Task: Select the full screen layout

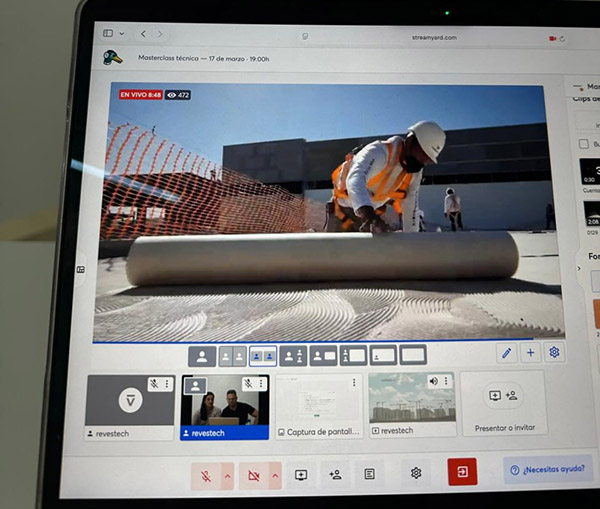Action: [413, 355]
